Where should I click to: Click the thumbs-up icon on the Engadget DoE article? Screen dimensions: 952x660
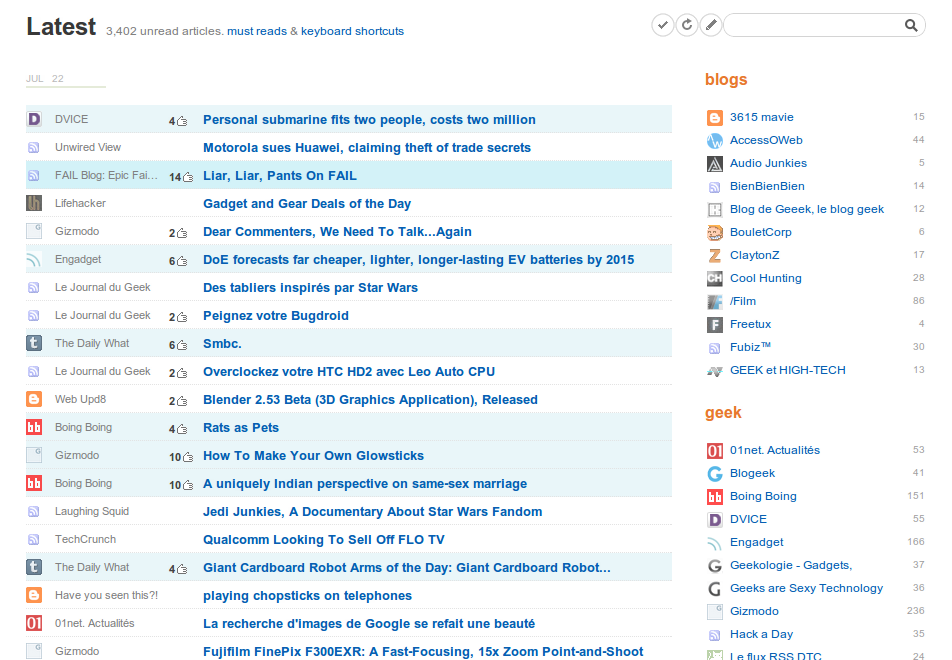tap(182, 261)
